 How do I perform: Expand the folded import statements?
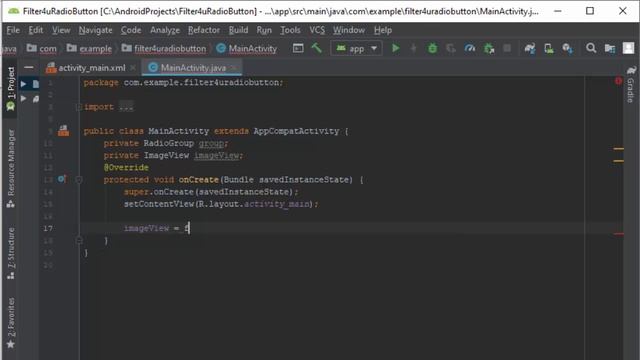(126, 107)
